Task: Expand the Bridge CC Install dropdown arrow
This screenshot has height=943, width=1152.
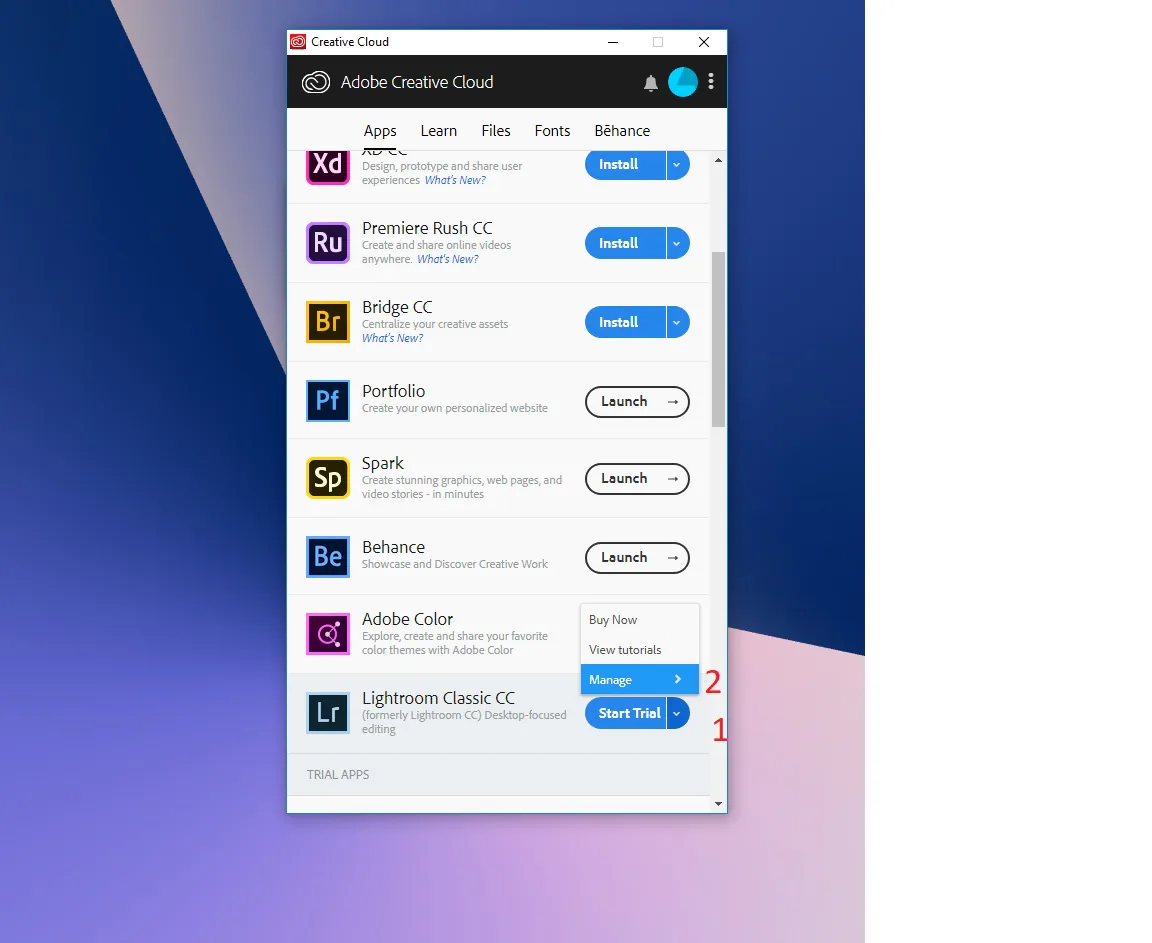Action: pyautogui.click(x=677, y=322)
